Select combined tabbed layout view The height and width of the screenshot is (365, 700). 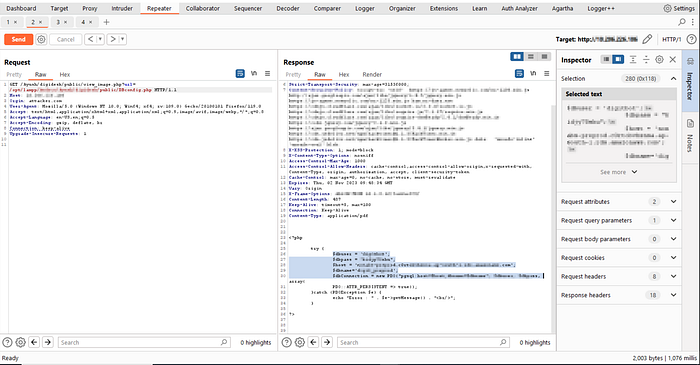(x=544, y=56)
